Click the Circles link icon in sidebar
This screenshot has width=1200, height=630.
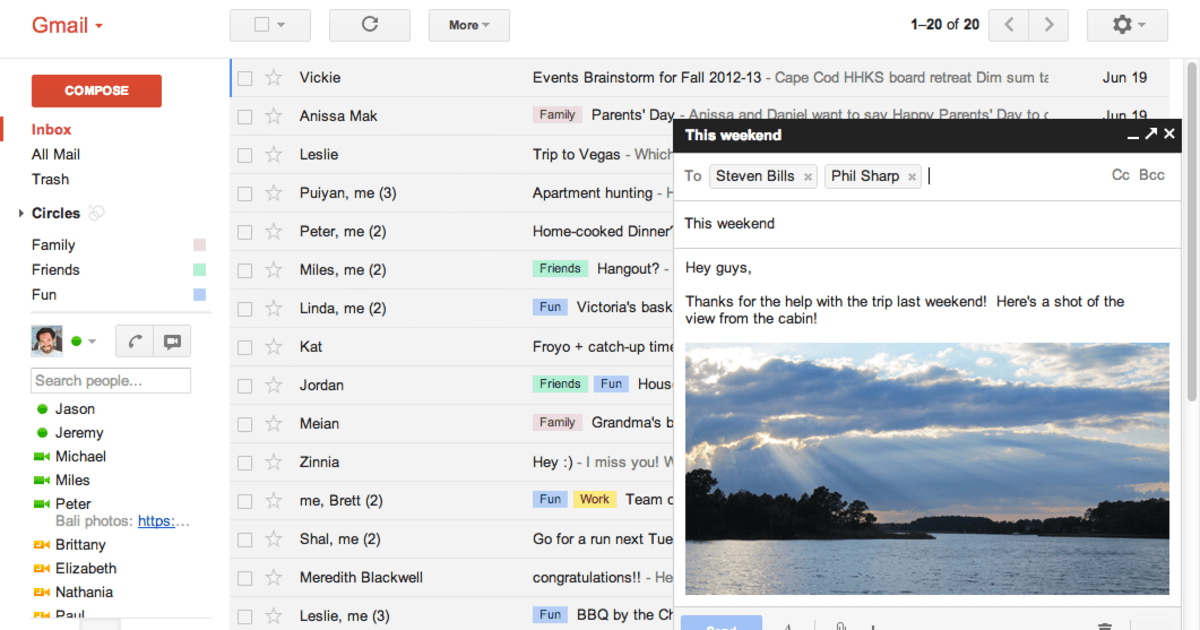tap(96, 213)
